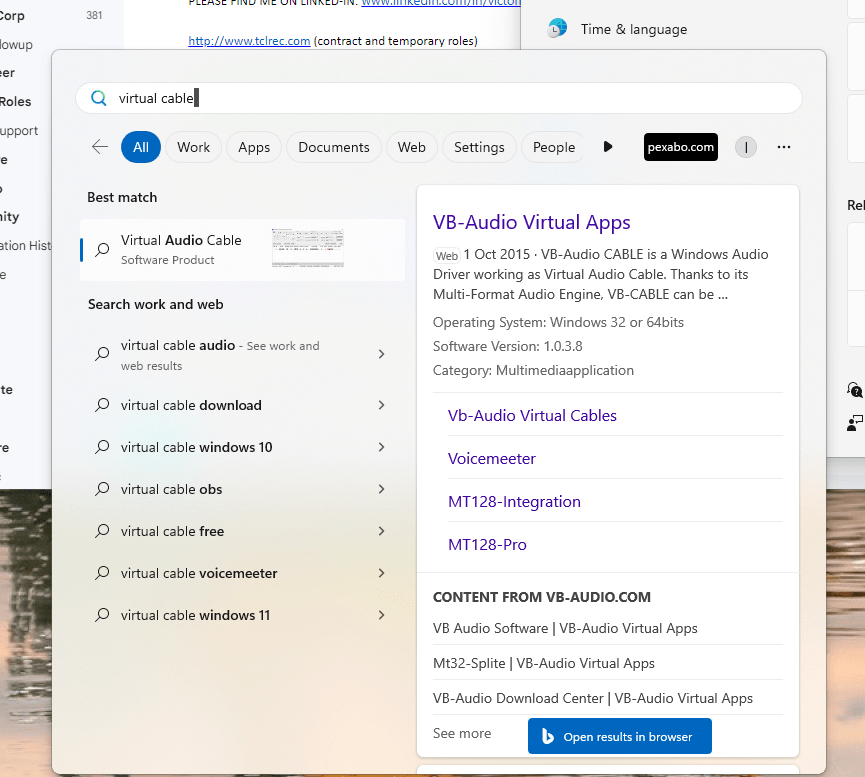
Task: Open the MT128-Integration link
Action: pos(514,502)
